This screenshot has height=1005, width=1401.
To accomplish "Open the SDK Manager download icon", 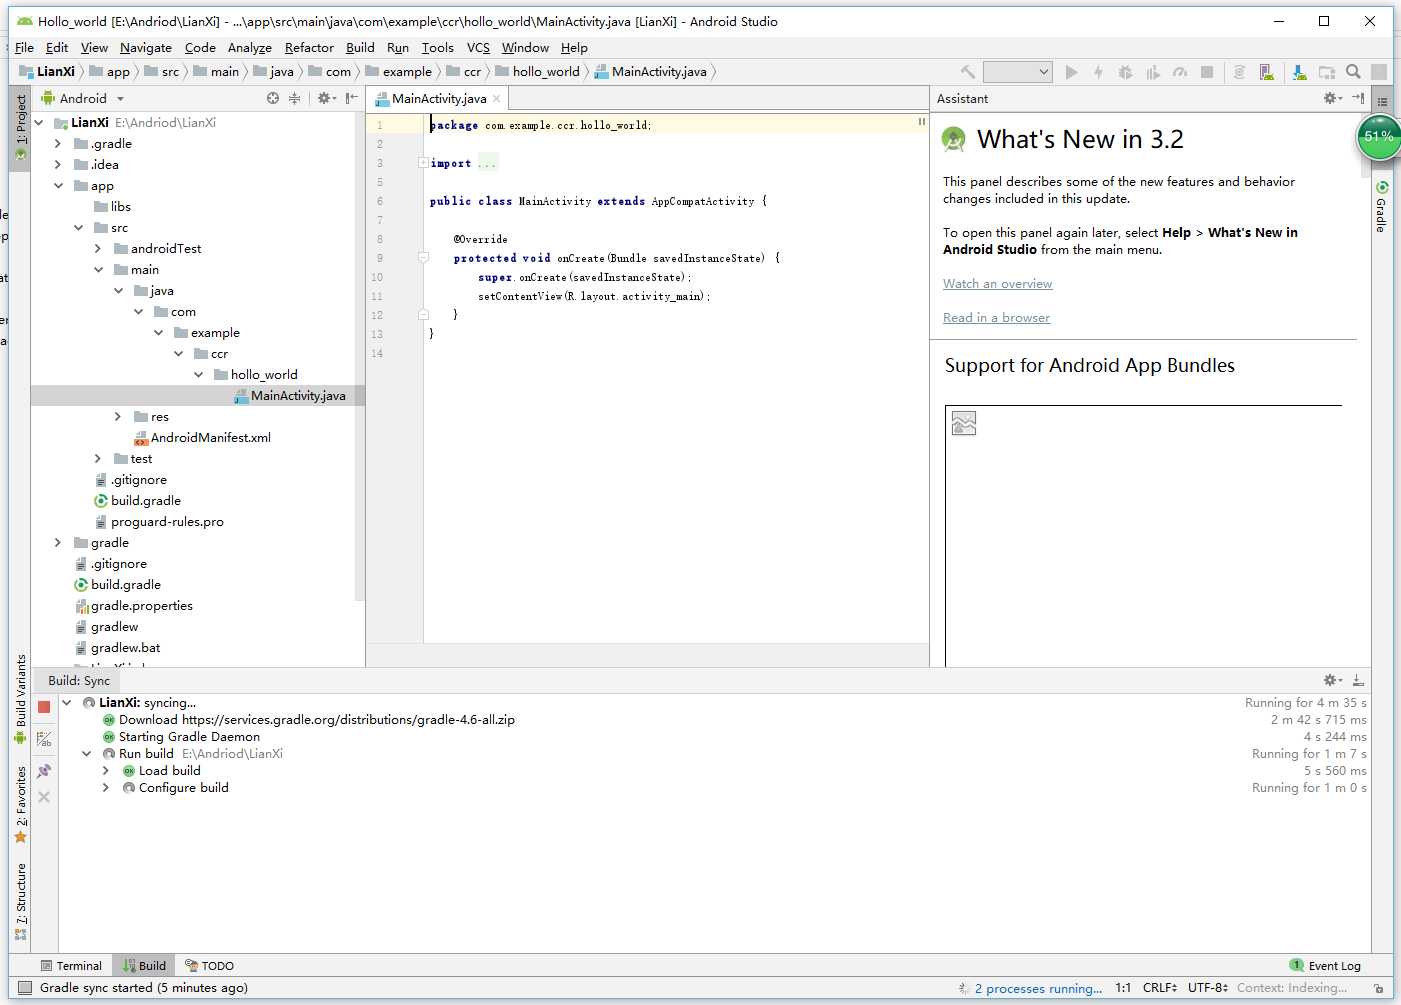I will pyautogui.click(x=1299, y=72).
